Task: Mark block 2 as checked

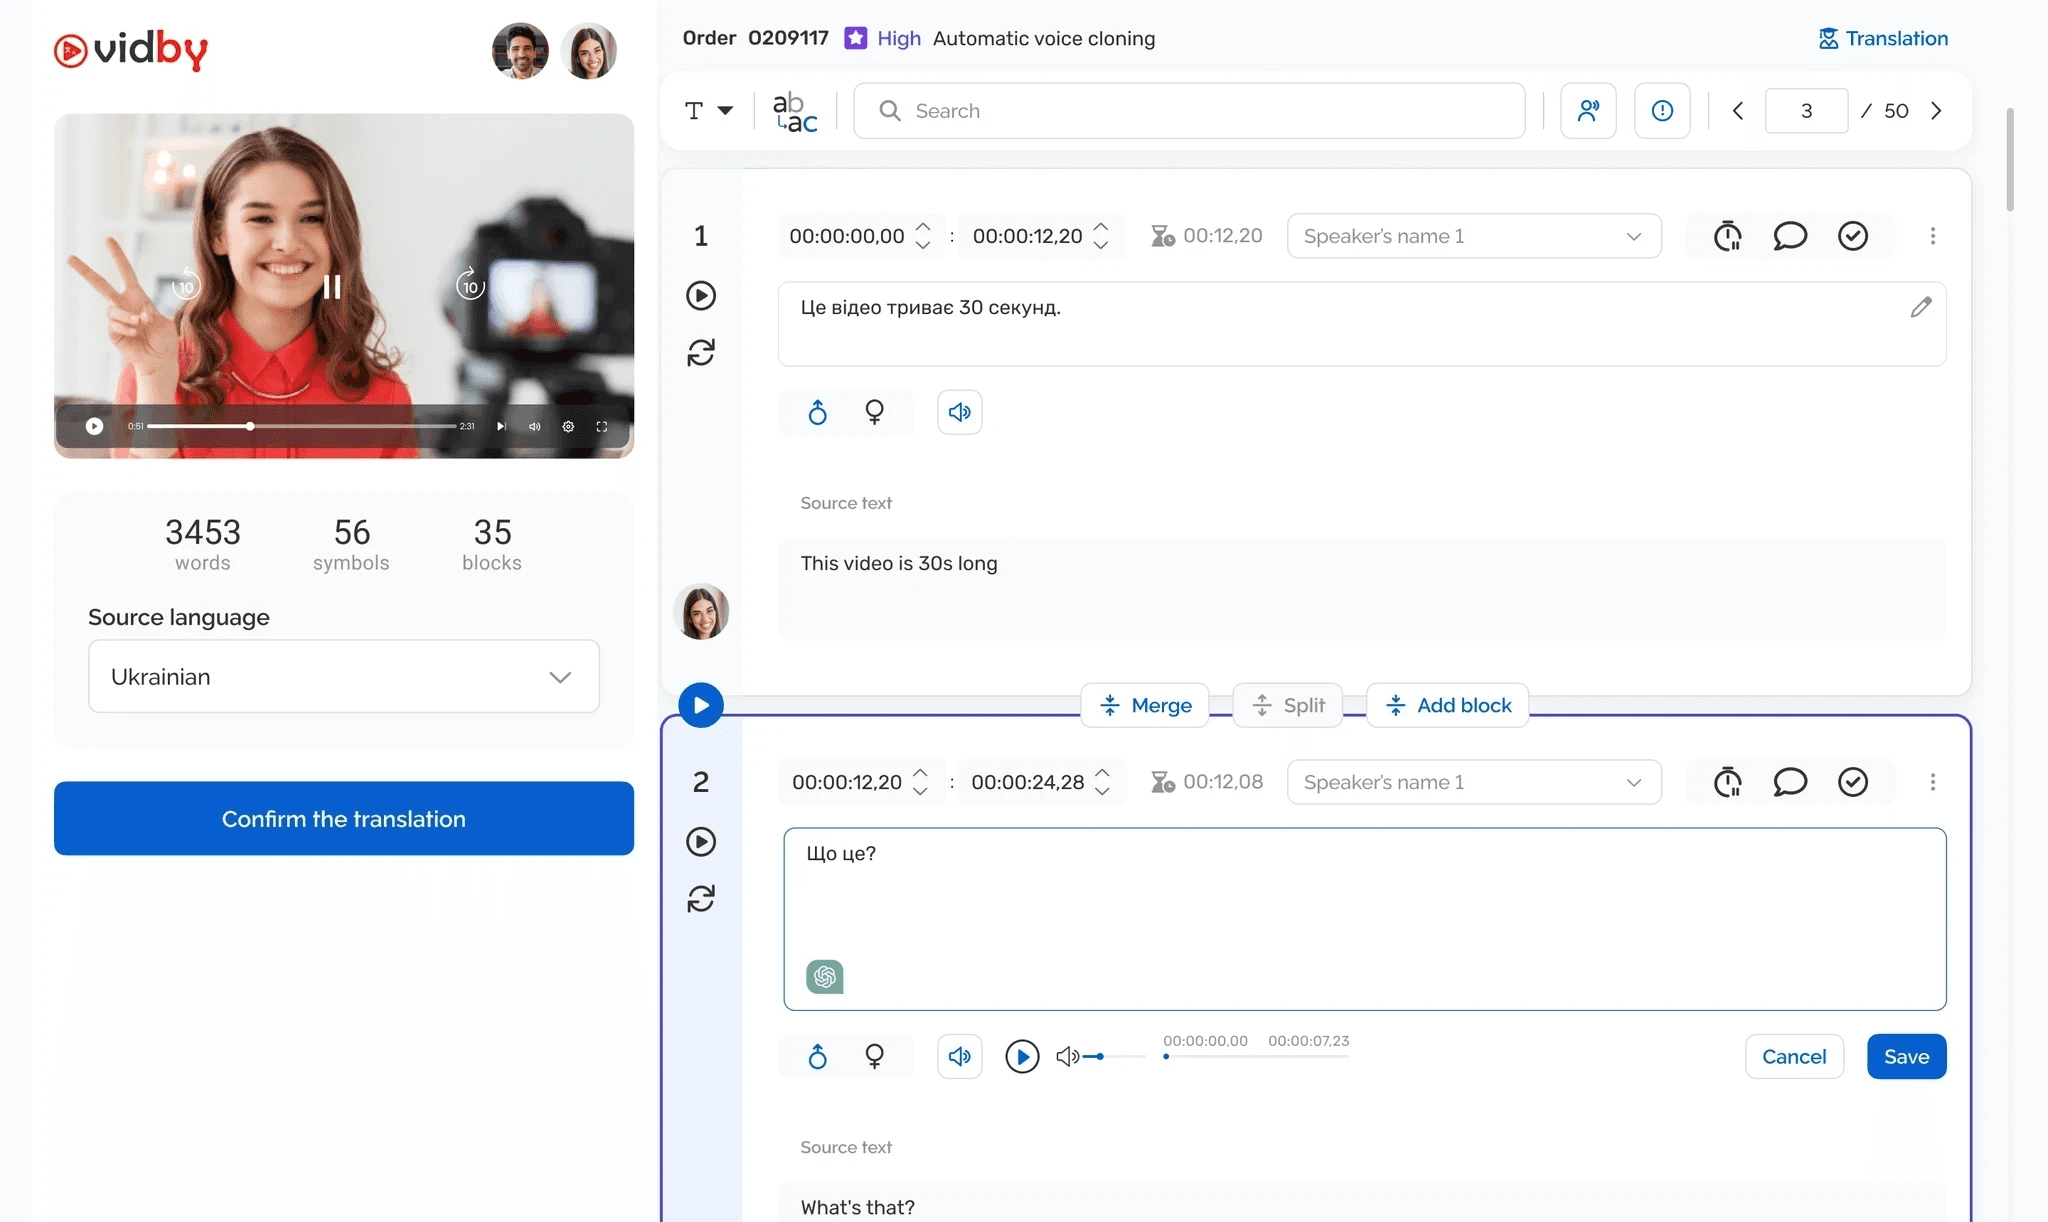Action: click(1853, 782)
